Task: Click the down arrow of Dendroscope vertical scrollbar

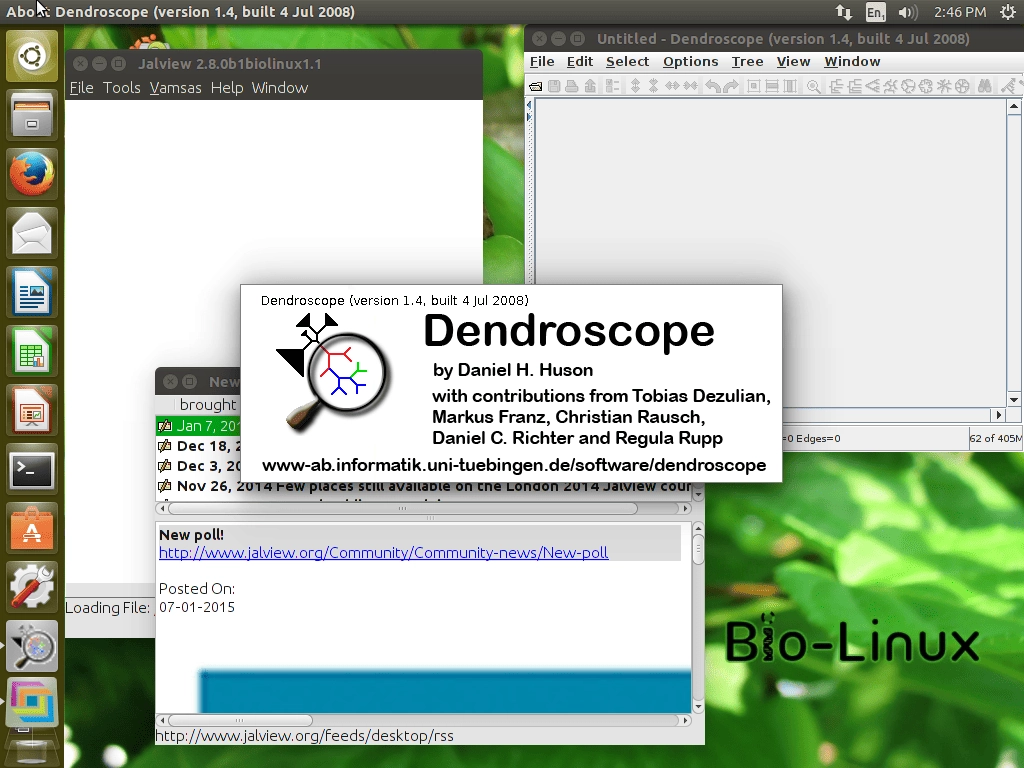Action: pos(1014,400)
